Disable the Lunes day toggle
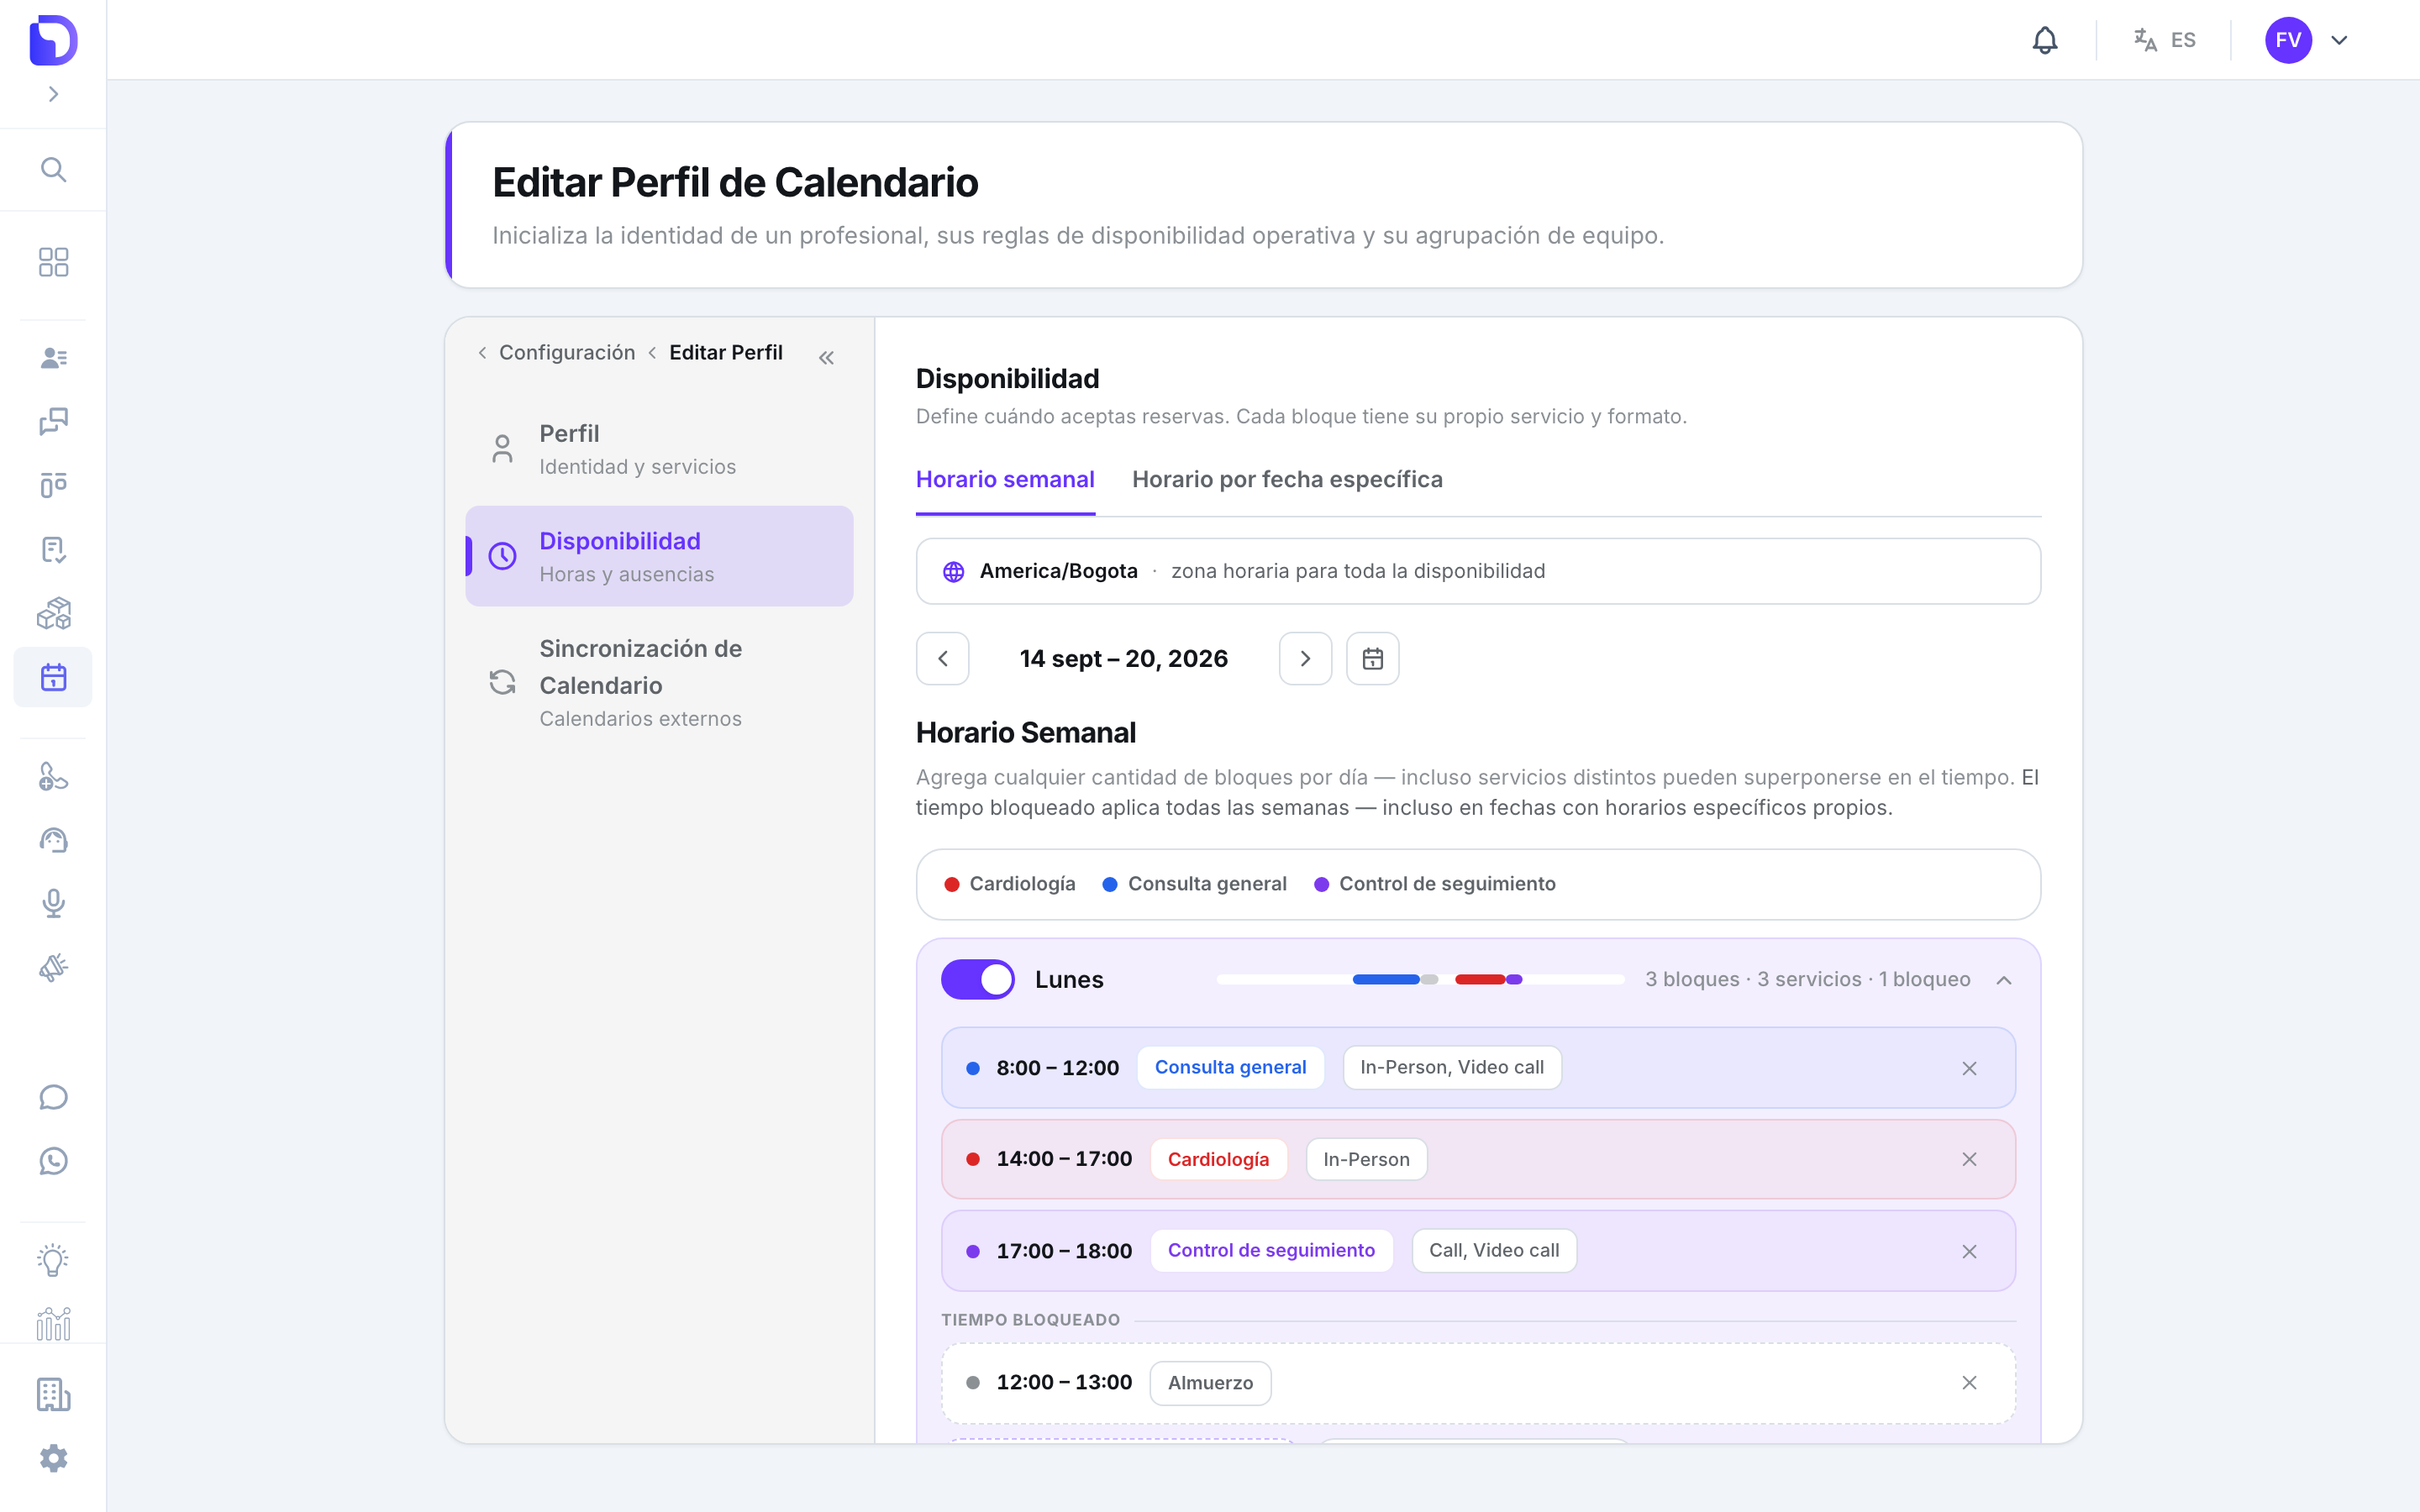The width and height of the screenshot is (2420, 1512). point(977,979)
